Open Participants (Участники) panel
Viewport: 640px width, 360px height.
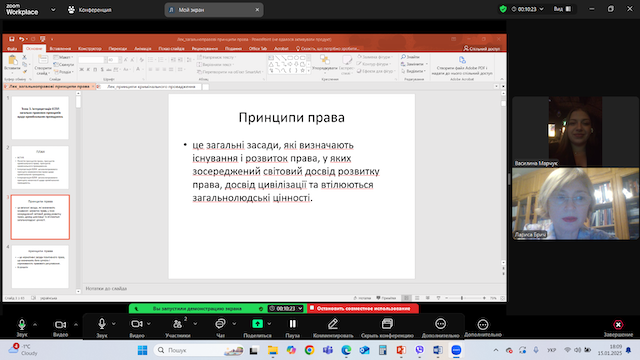(178, 324)
